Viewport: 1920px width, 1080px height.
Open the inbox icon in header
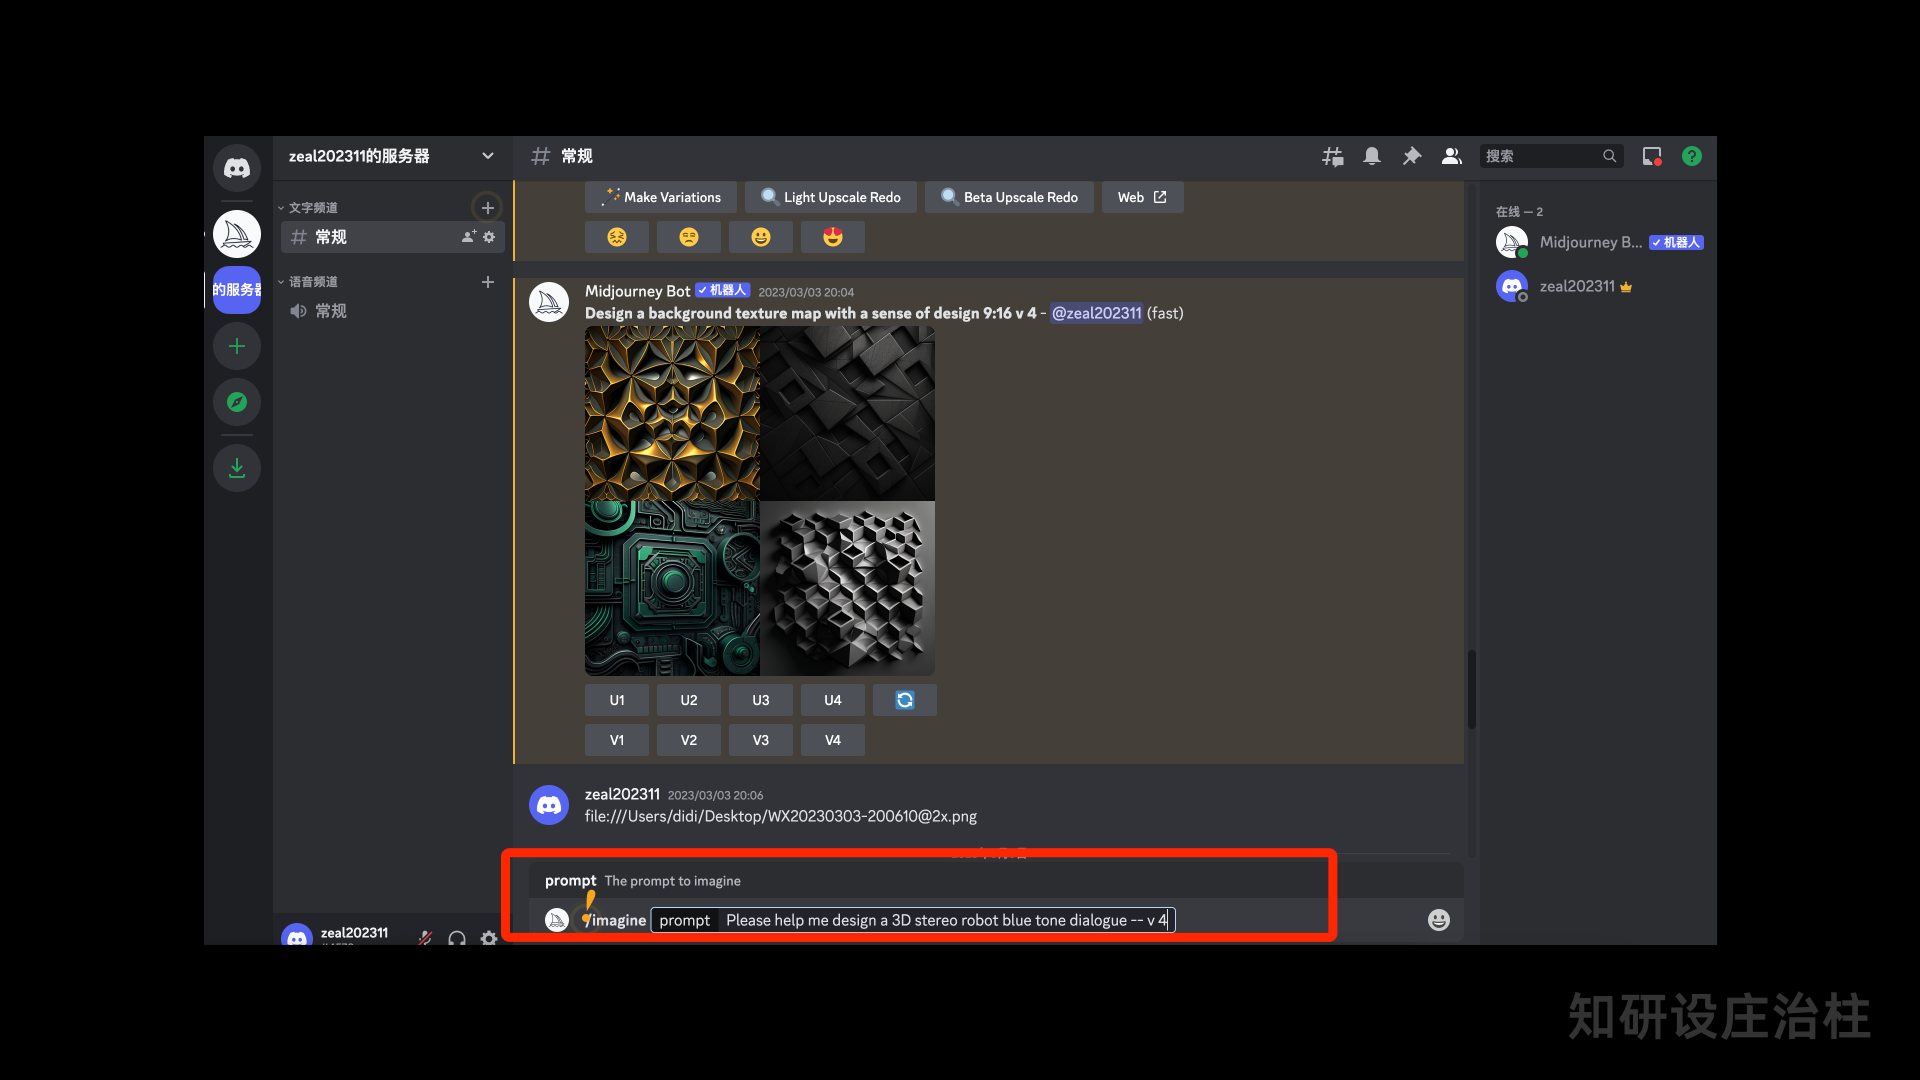[1652, 156]
